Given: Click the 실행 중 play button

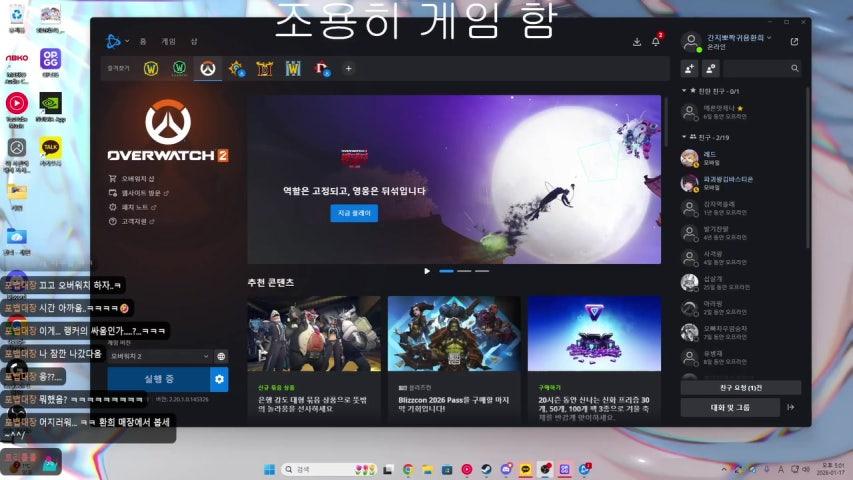Looking at the screenshot, I should pyautogui.click(x=159, y=379).
